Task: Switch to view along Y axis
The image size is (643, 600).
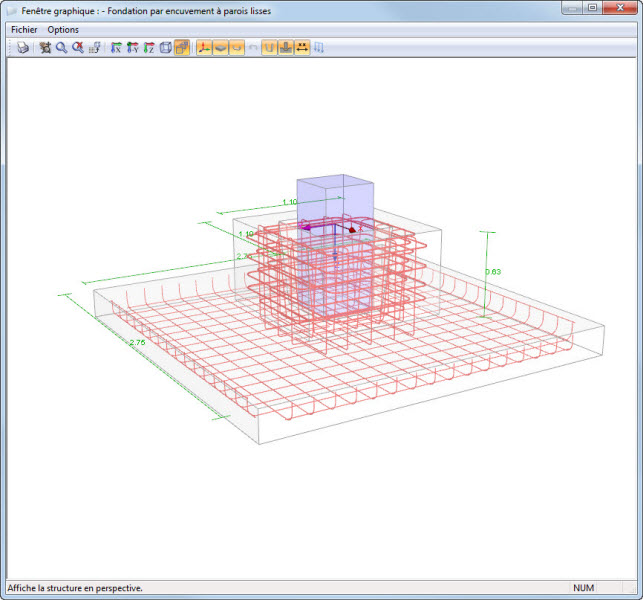Action: 132,48
